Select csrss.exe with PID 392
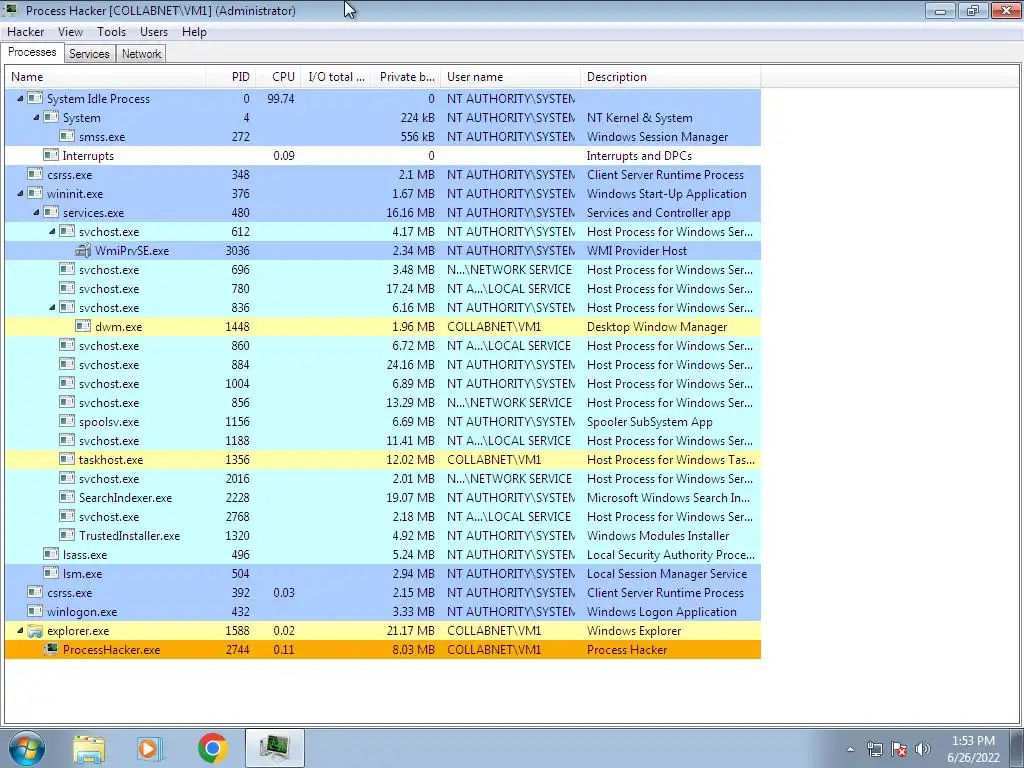The height and width of the screenshot is (768, 1024). pos(70,592)
